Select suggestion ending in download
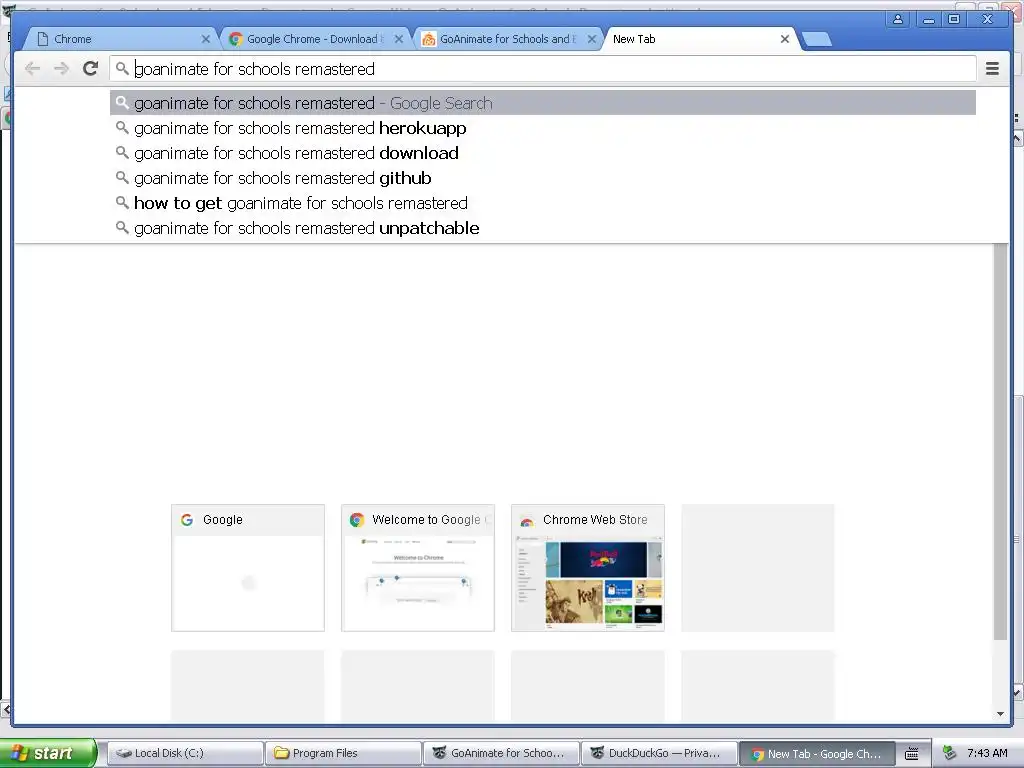 click(543, 153)
